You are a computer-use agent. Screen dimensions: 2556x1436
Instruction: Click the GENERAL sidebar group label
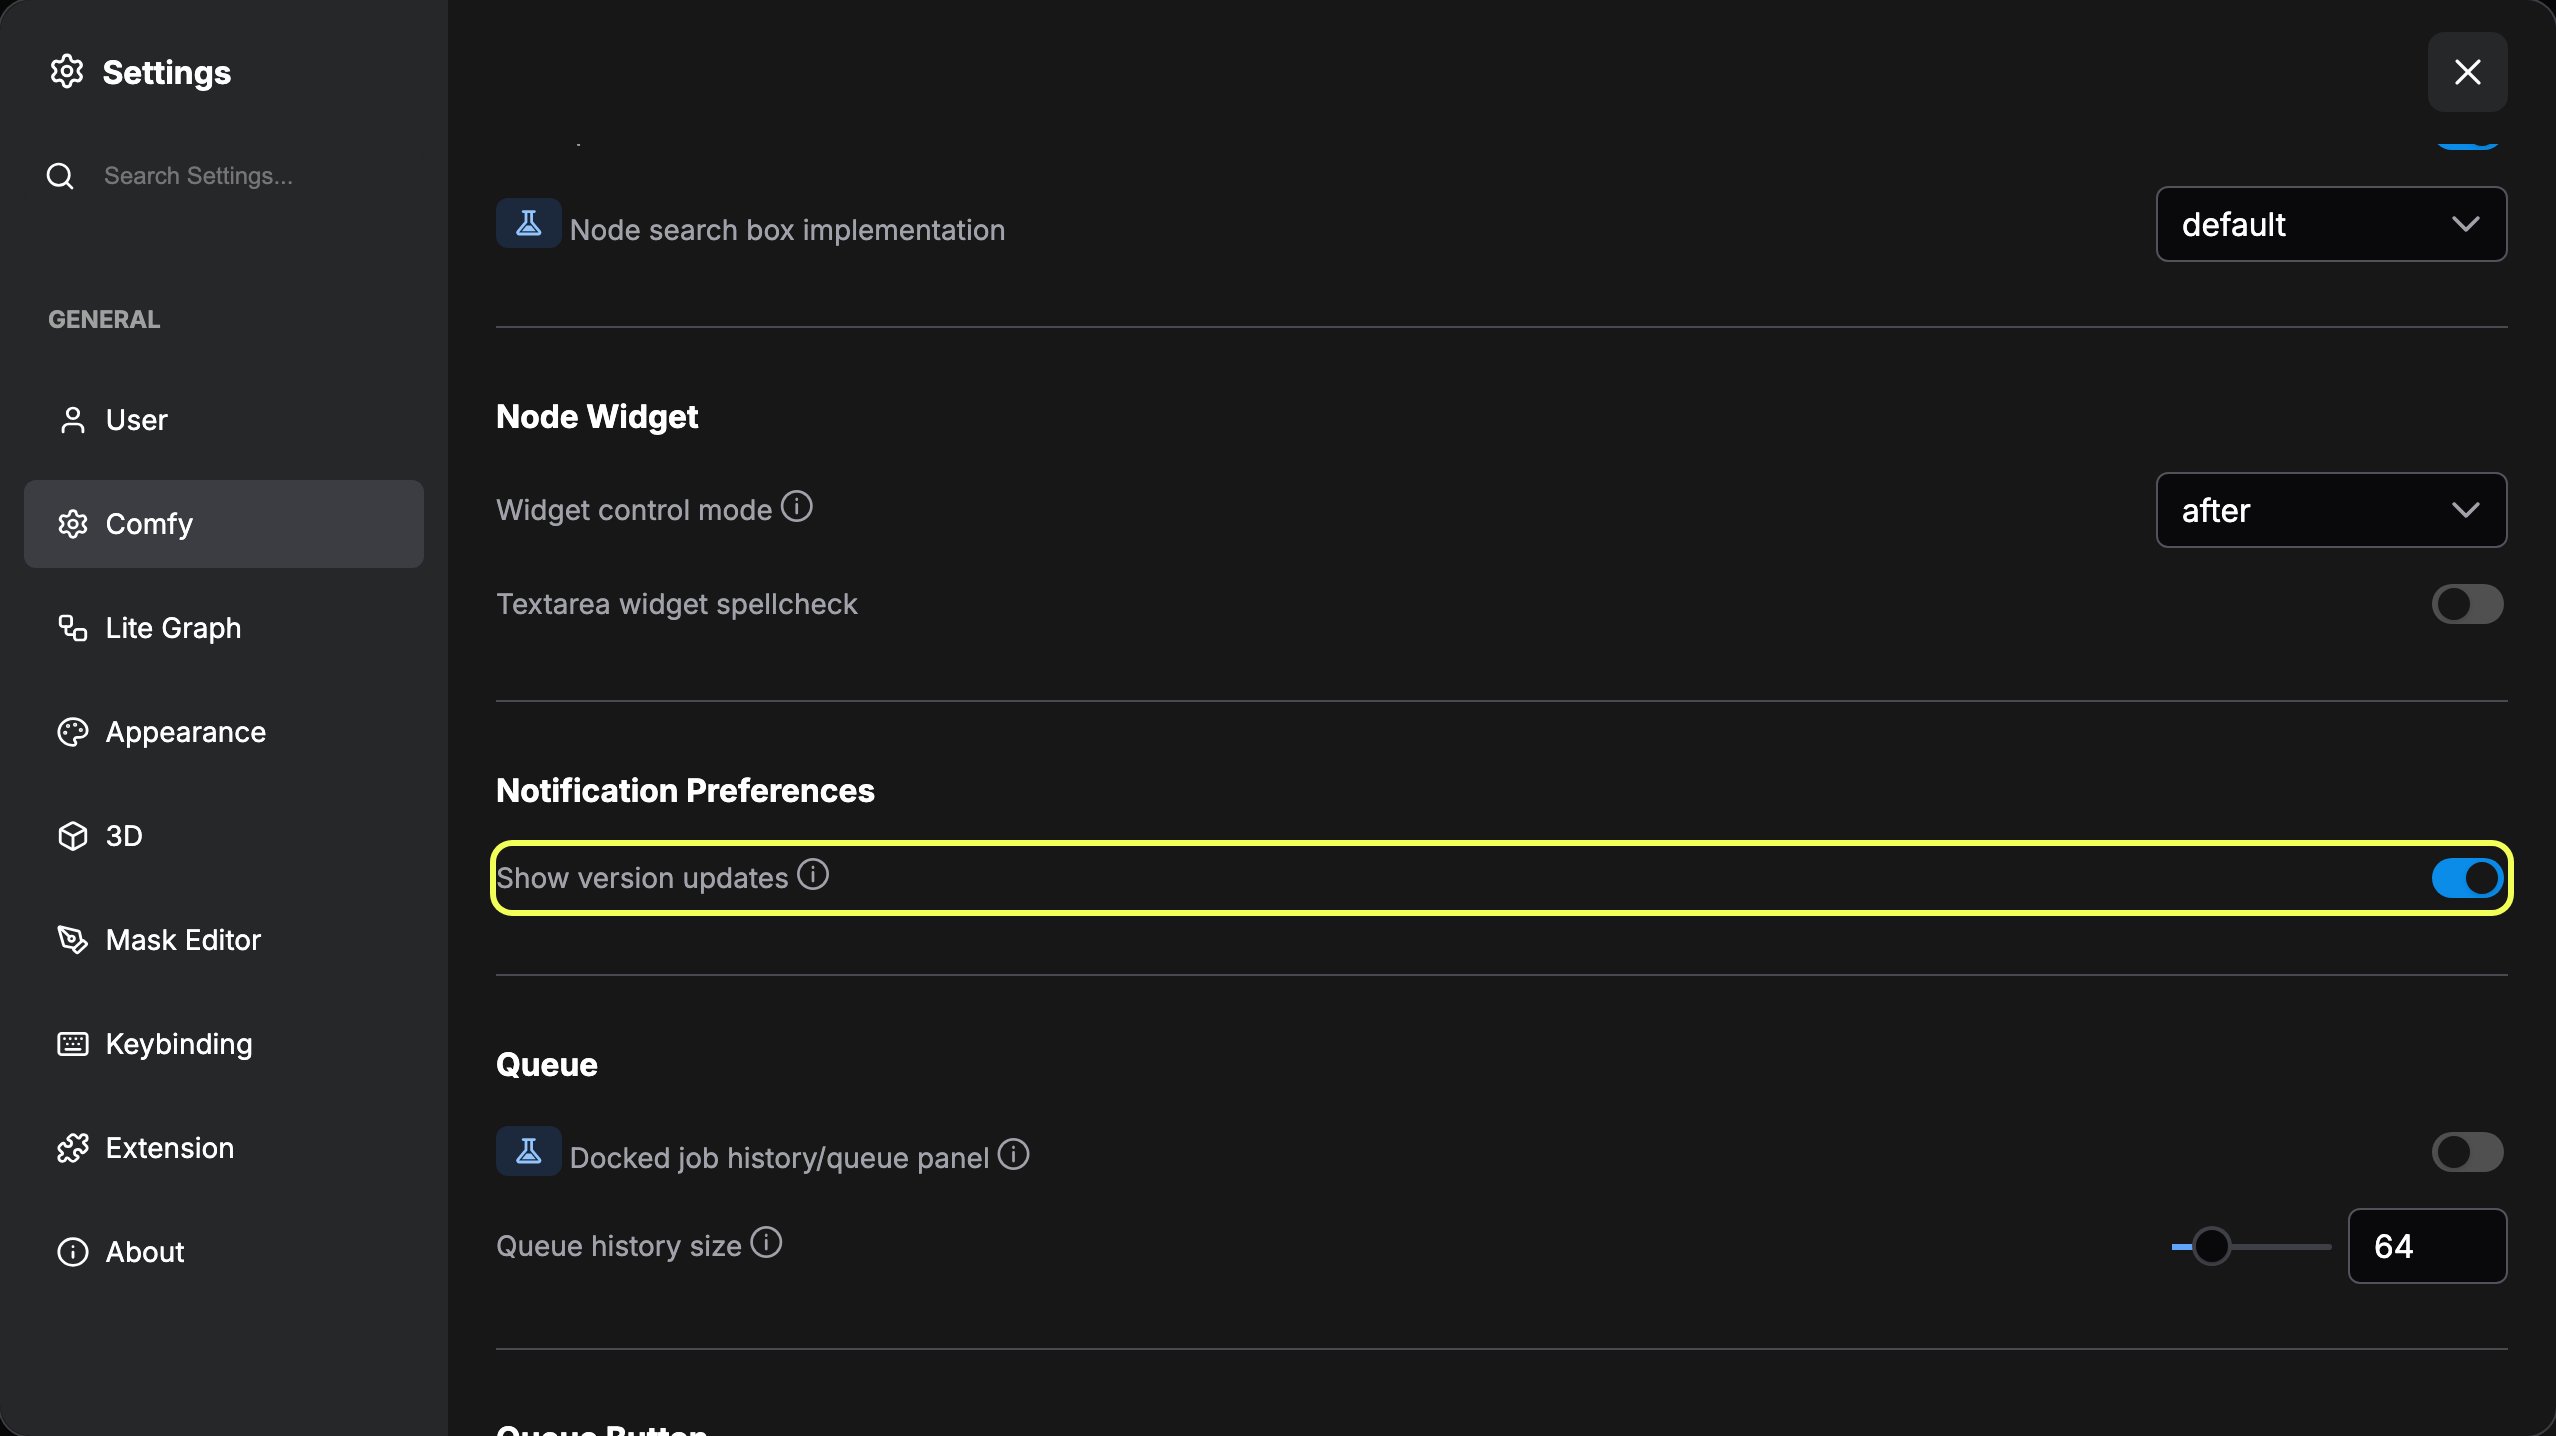pos(104,320)
